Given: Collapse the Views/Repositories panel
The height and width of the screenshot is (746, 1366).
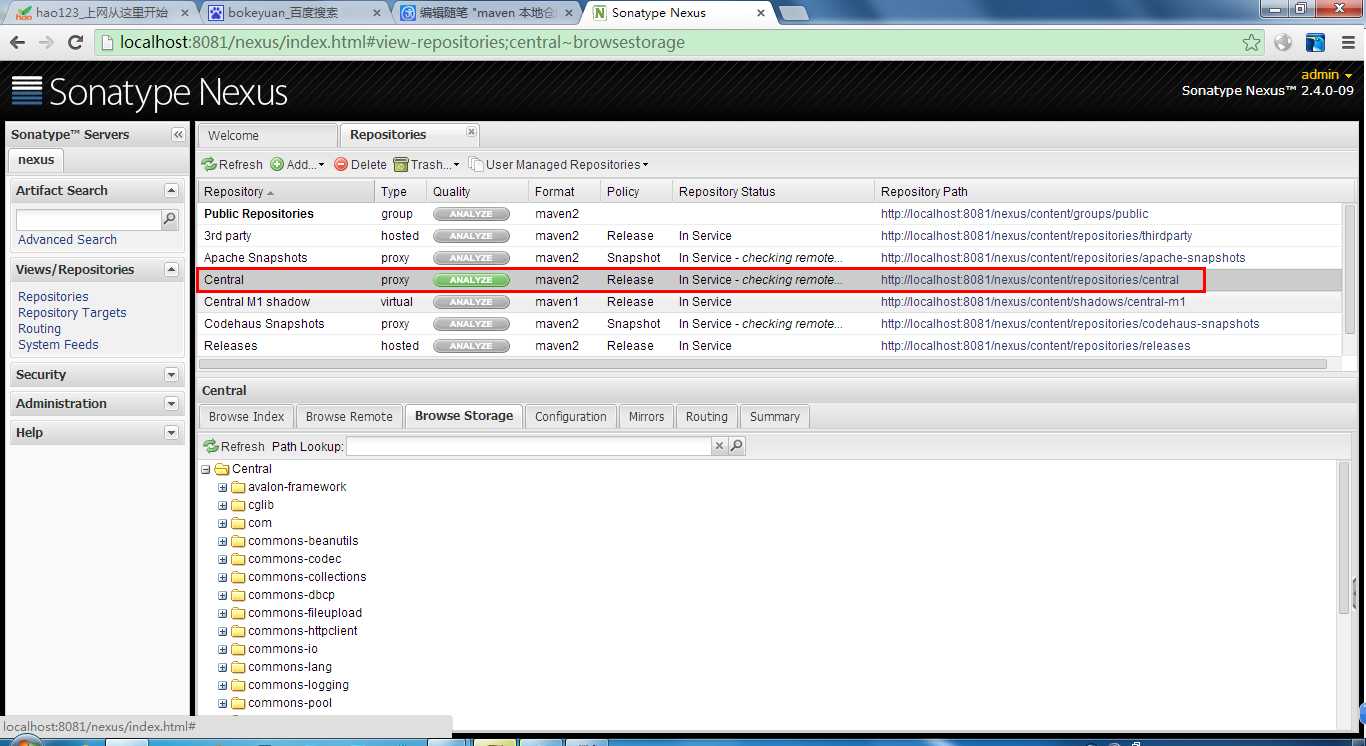Looking at the screenshot, I should [x=171, y=270].
